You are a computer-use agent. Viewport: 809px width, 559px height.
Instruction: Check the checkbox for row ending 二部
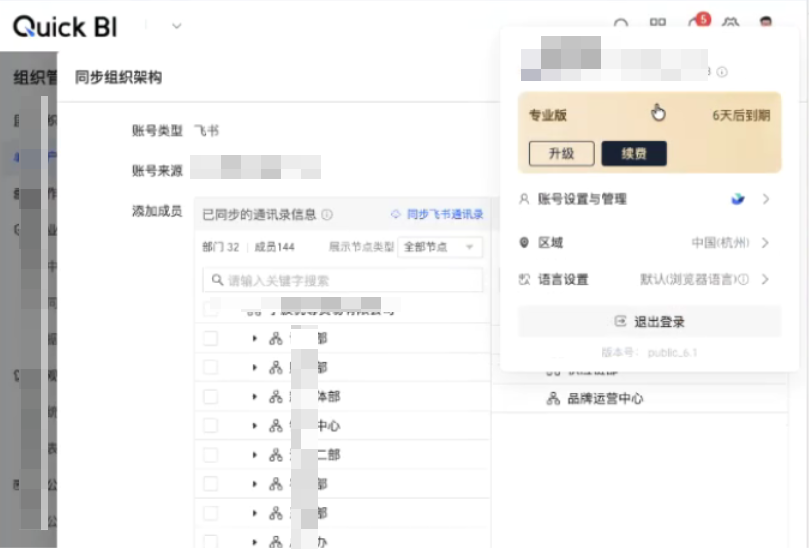[x=211, y=455]
